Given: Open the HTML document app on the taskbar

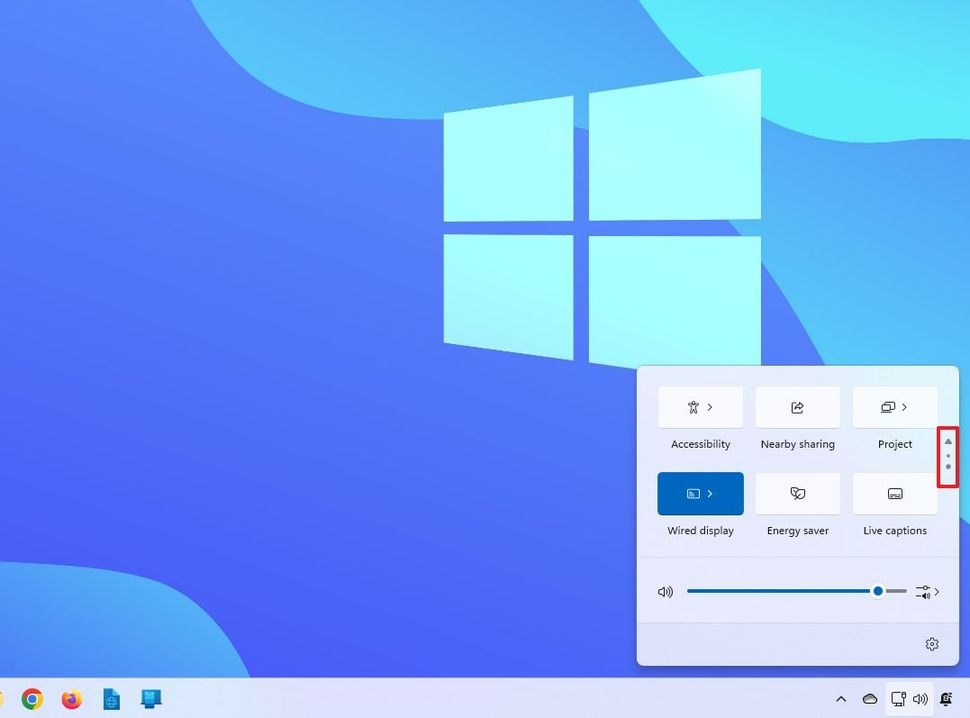Looking at the screenshot, I should 110,699.
